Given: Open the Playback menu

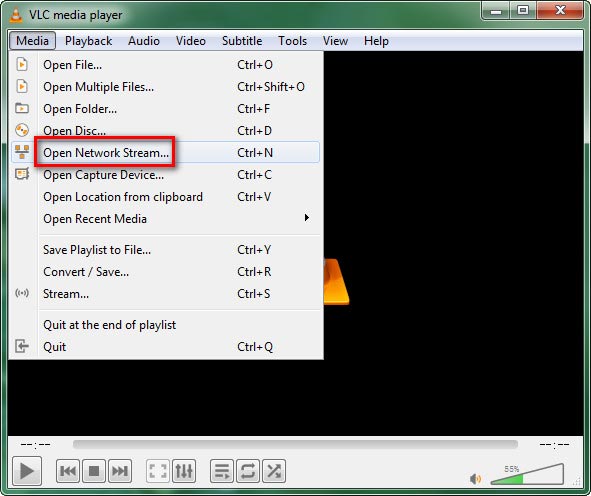Looking at the screenshot, I should [x=89, y=41].
